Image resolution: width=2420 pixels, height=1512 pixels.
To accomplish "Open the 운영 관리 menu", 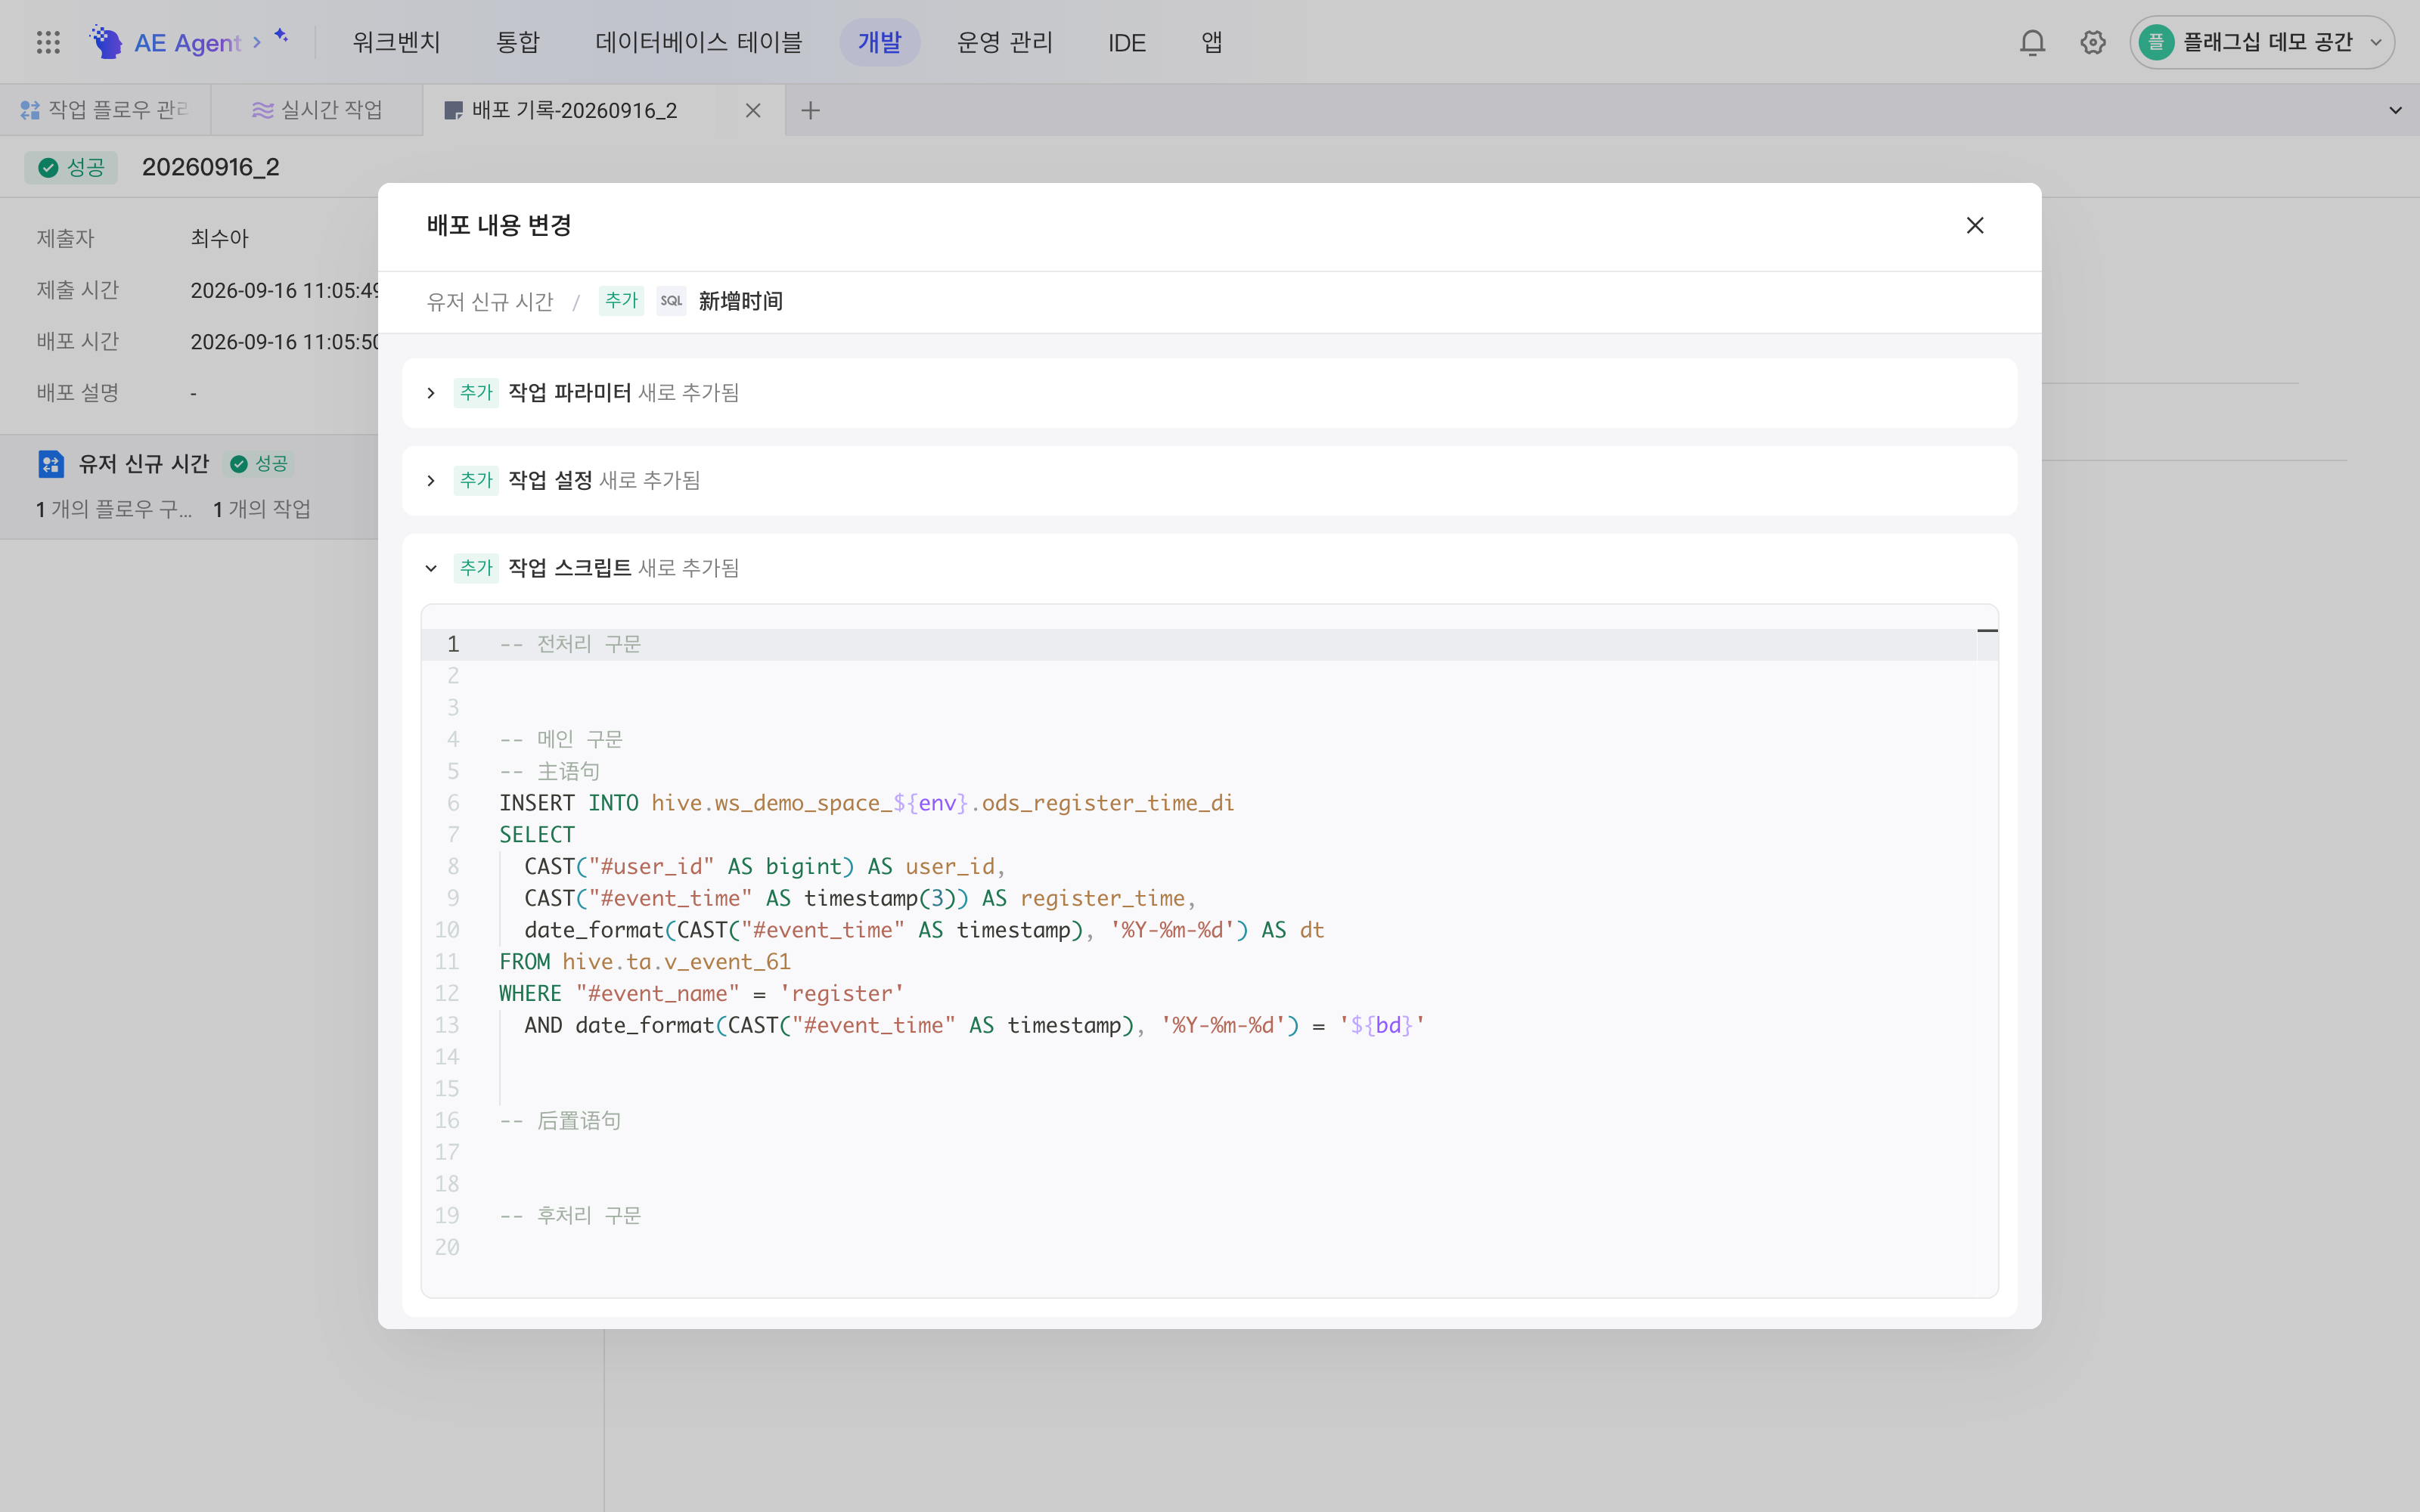I will [x=1004, y=42].
